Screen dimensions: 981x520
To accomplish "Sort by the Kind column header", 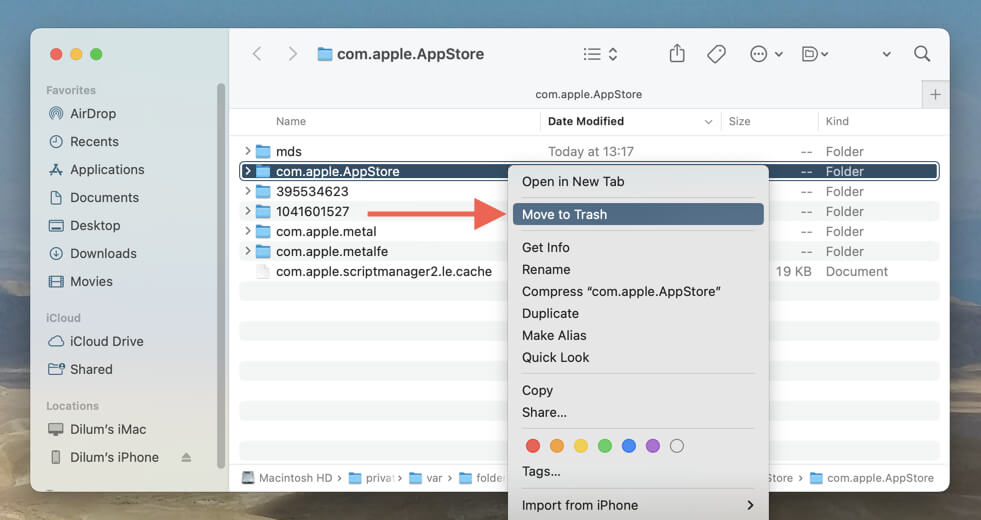I will [837, 121].
